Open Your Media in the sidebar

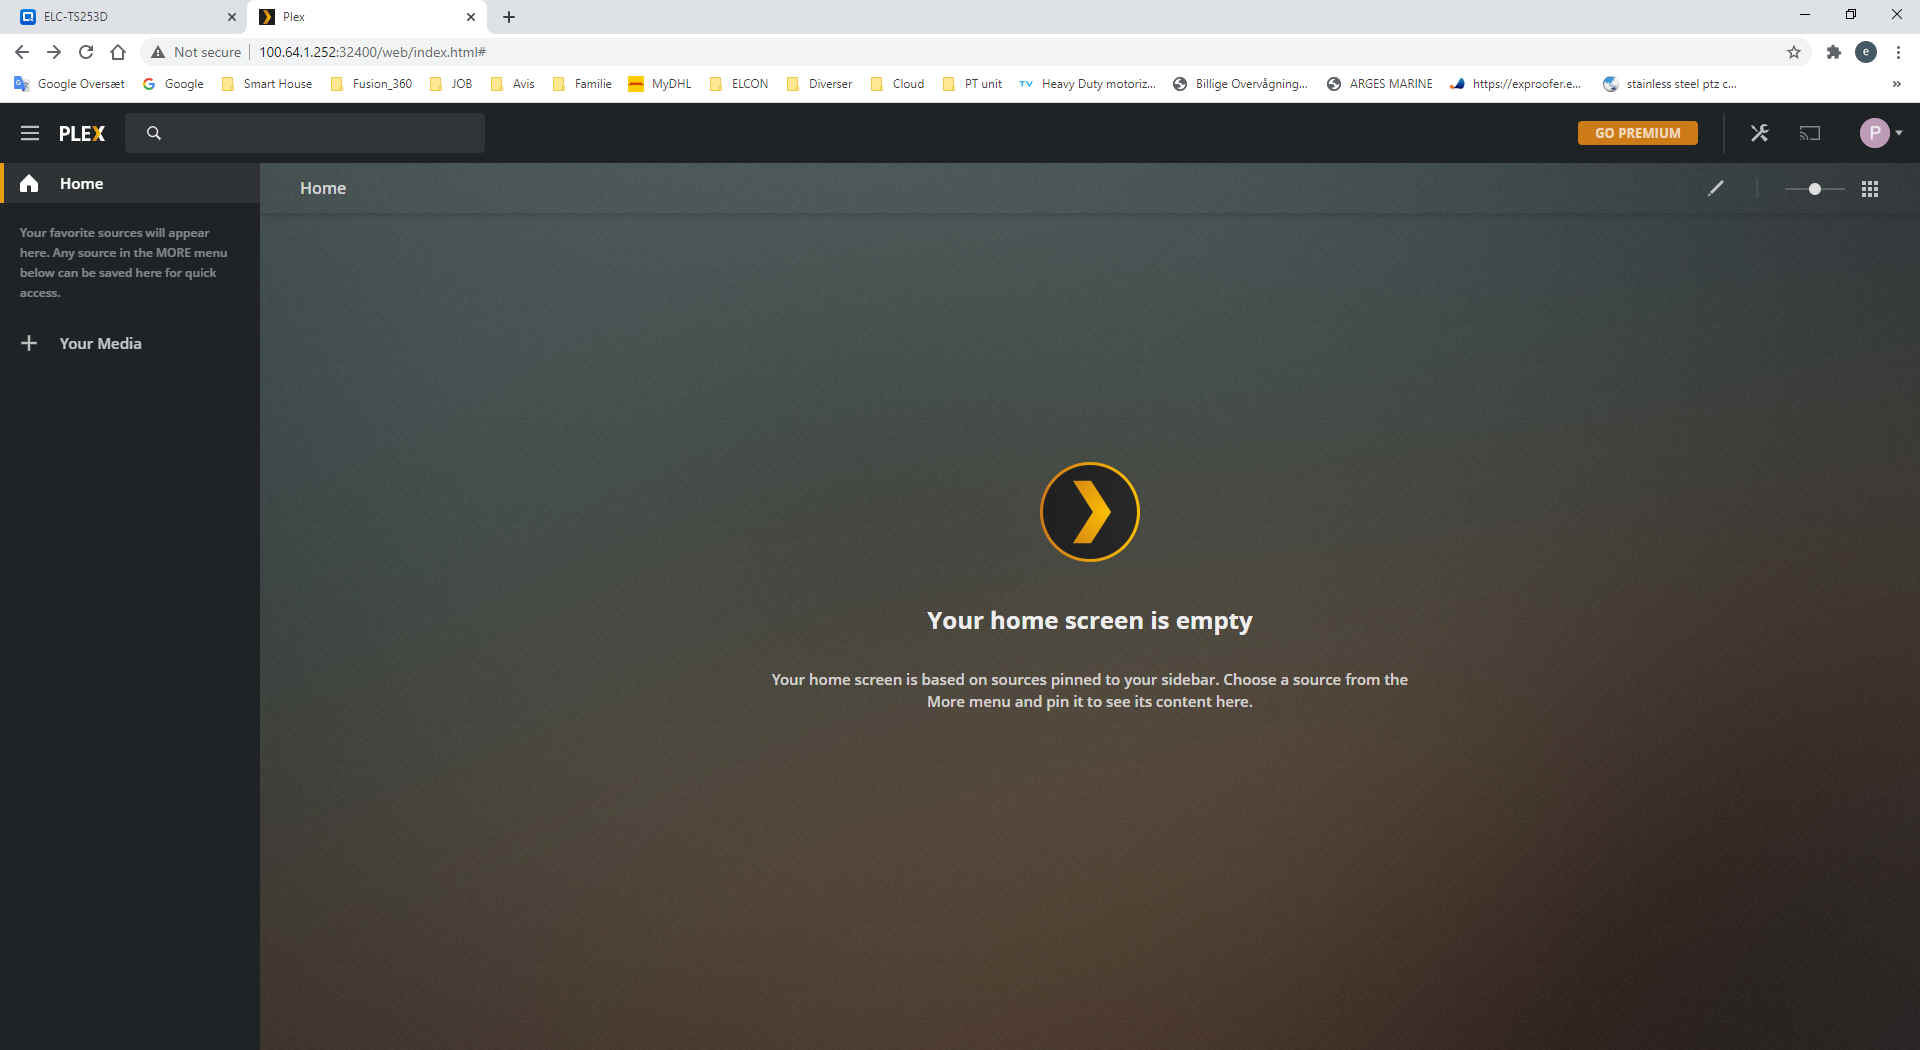pyautogui.click(x=100, y=343)
